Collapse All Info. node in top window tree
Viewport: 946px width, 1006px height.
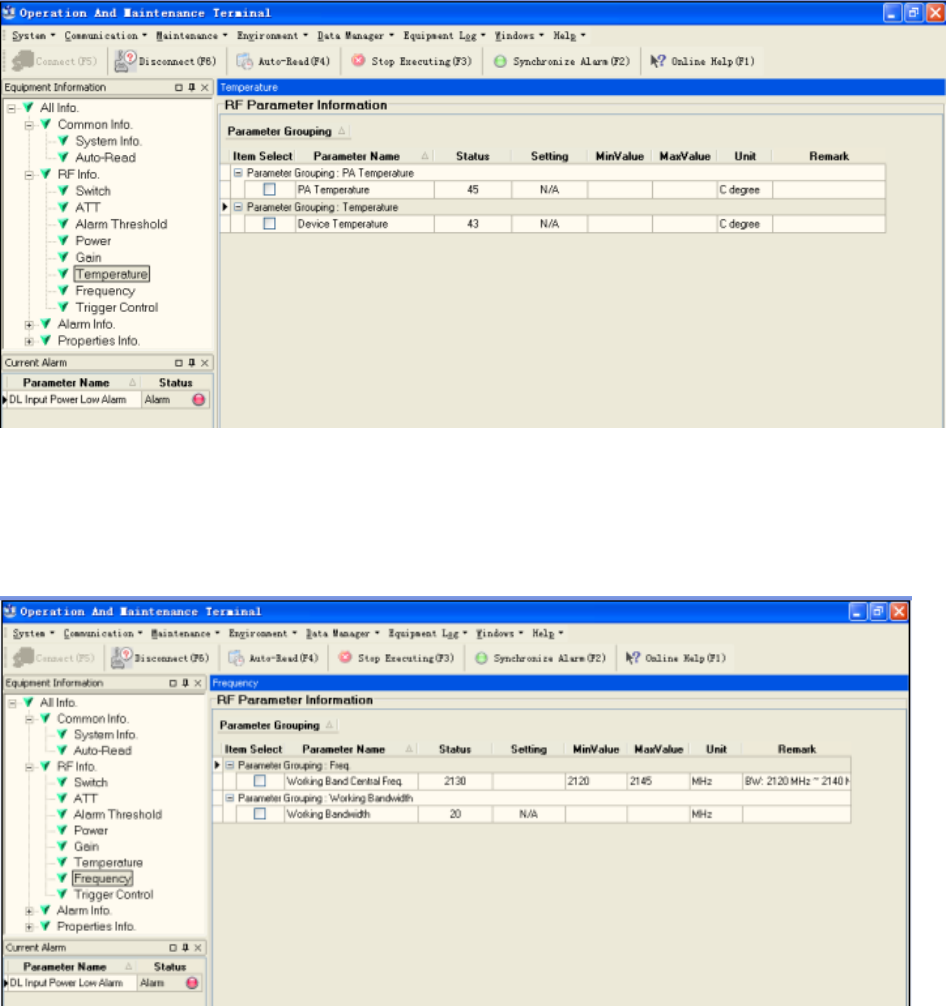coord(12,108)
